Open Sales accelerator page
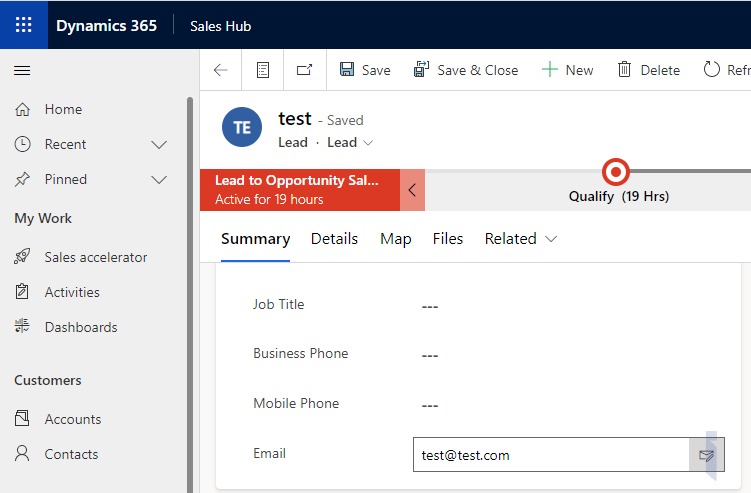751x493 pixels. pos(96,257)
